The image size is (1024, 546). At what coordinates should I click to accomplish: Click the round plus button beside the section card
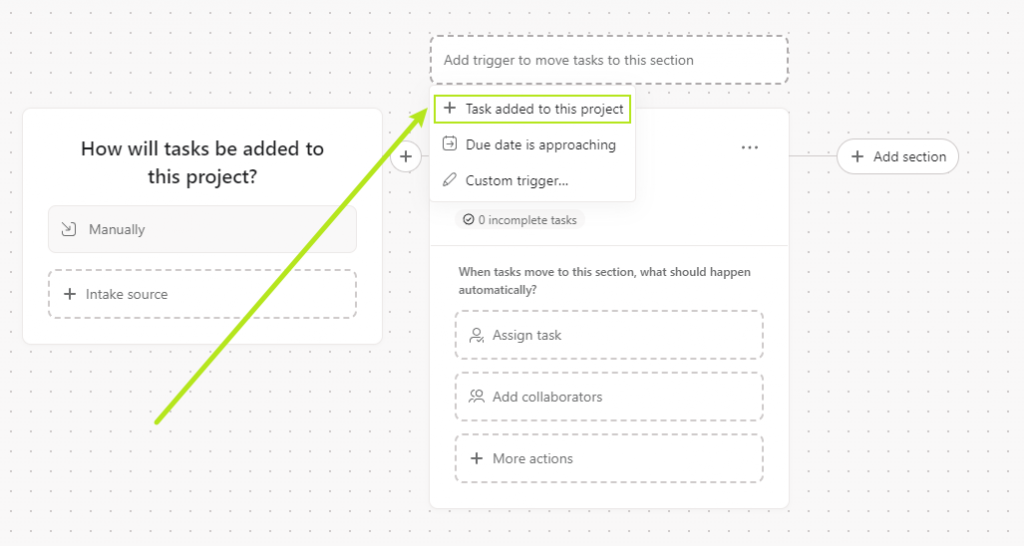tap(406, 157)
